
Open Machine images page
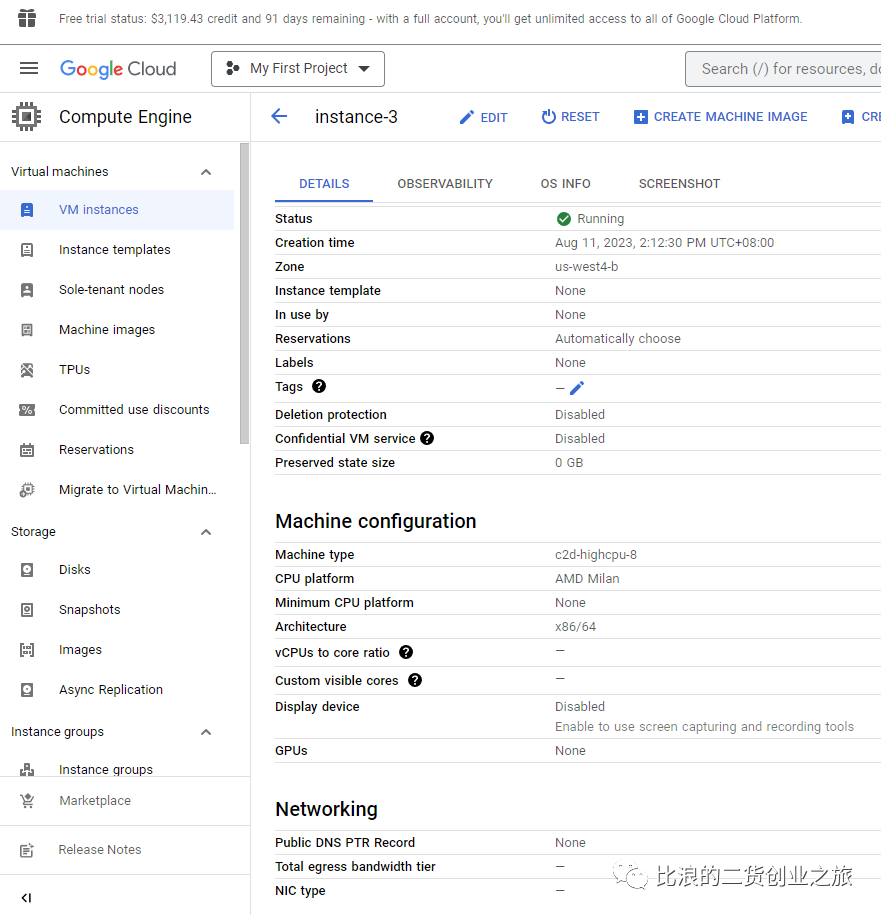point(107,330)
